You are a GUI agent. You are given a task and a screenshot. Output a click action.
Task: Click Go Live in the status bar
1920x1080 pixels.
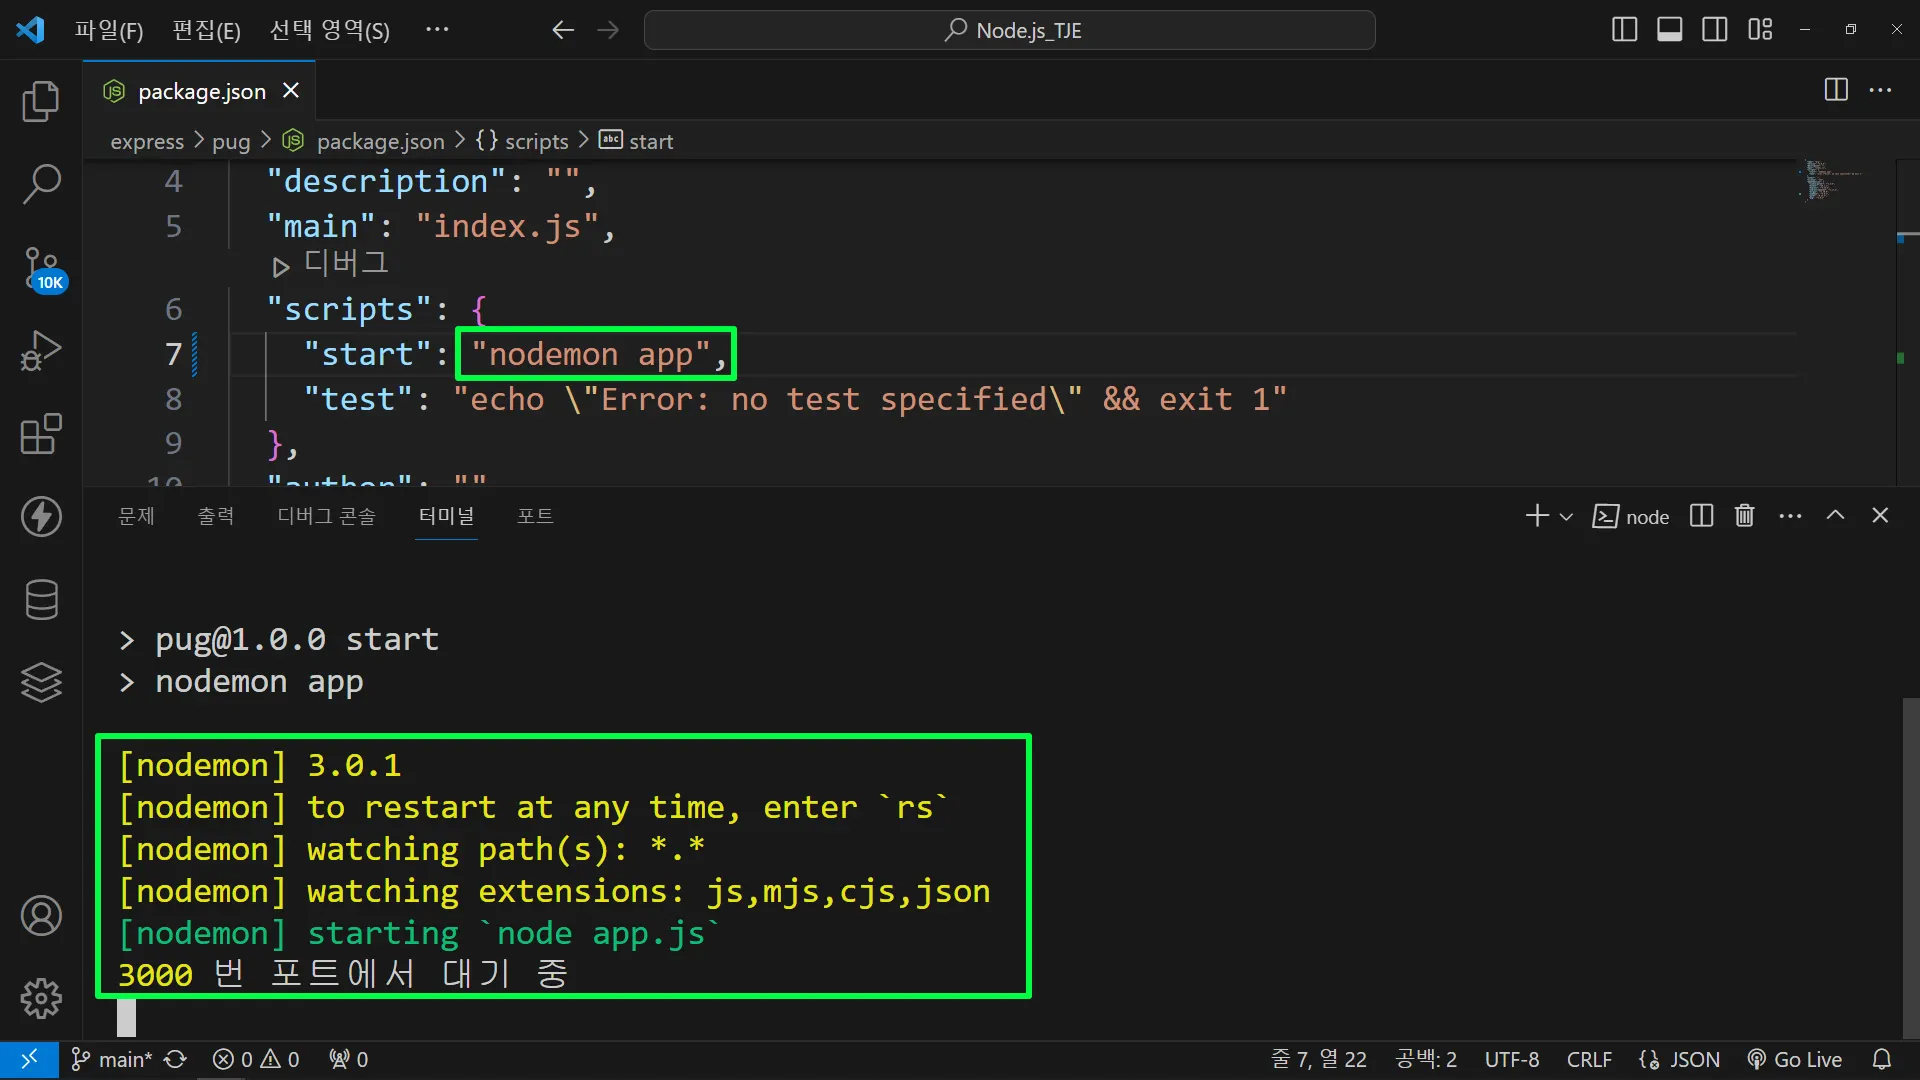point(1795,1059)
